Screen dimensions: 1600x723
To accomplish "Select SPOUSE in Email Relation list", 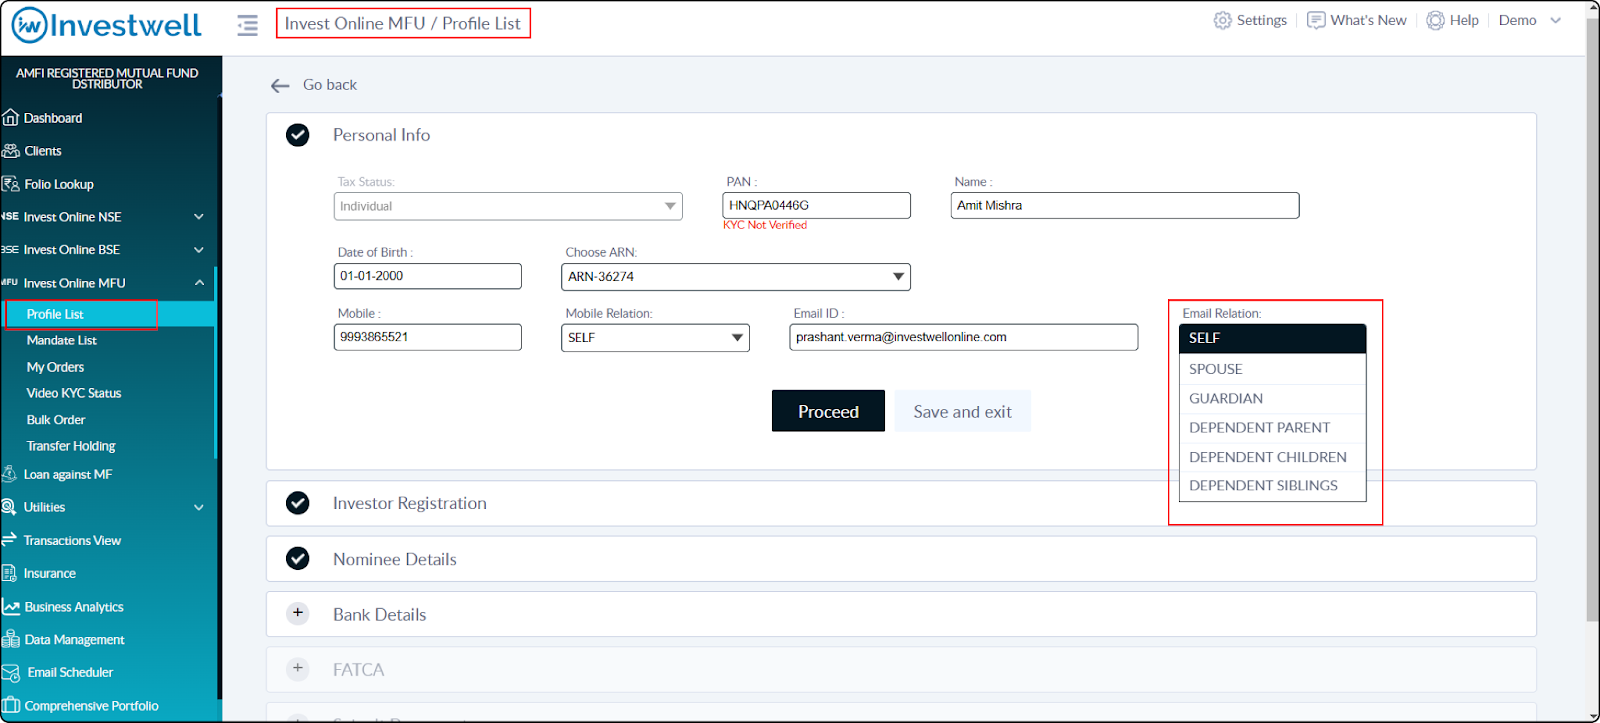I will [1272, 369].
